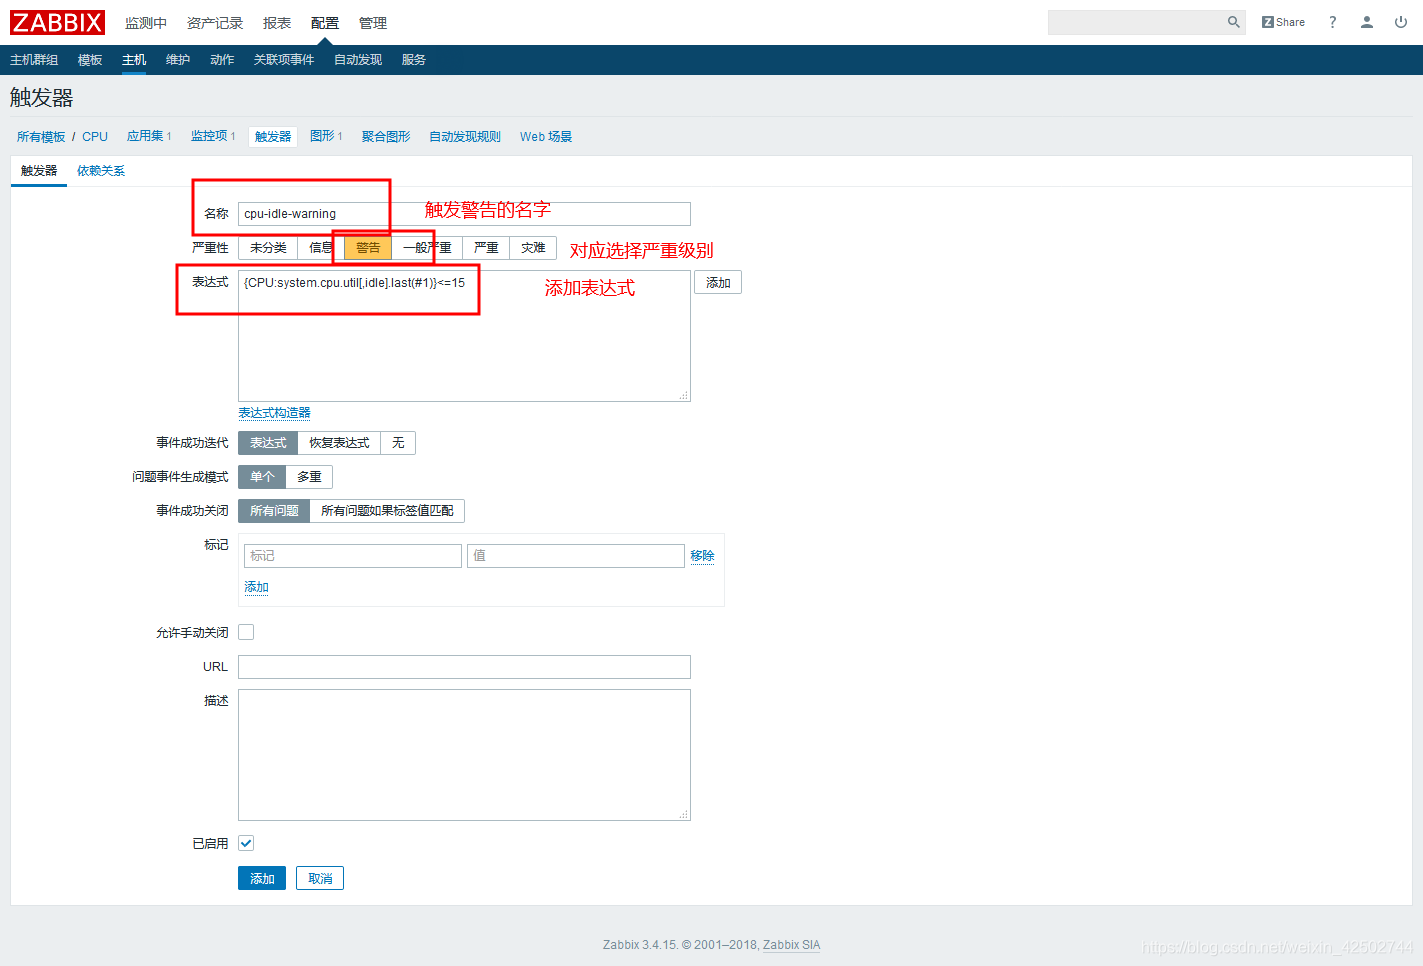This screenshot has height=966, width=1423.
Task: Open the 资产记录 menu
Action: point(215,23)
